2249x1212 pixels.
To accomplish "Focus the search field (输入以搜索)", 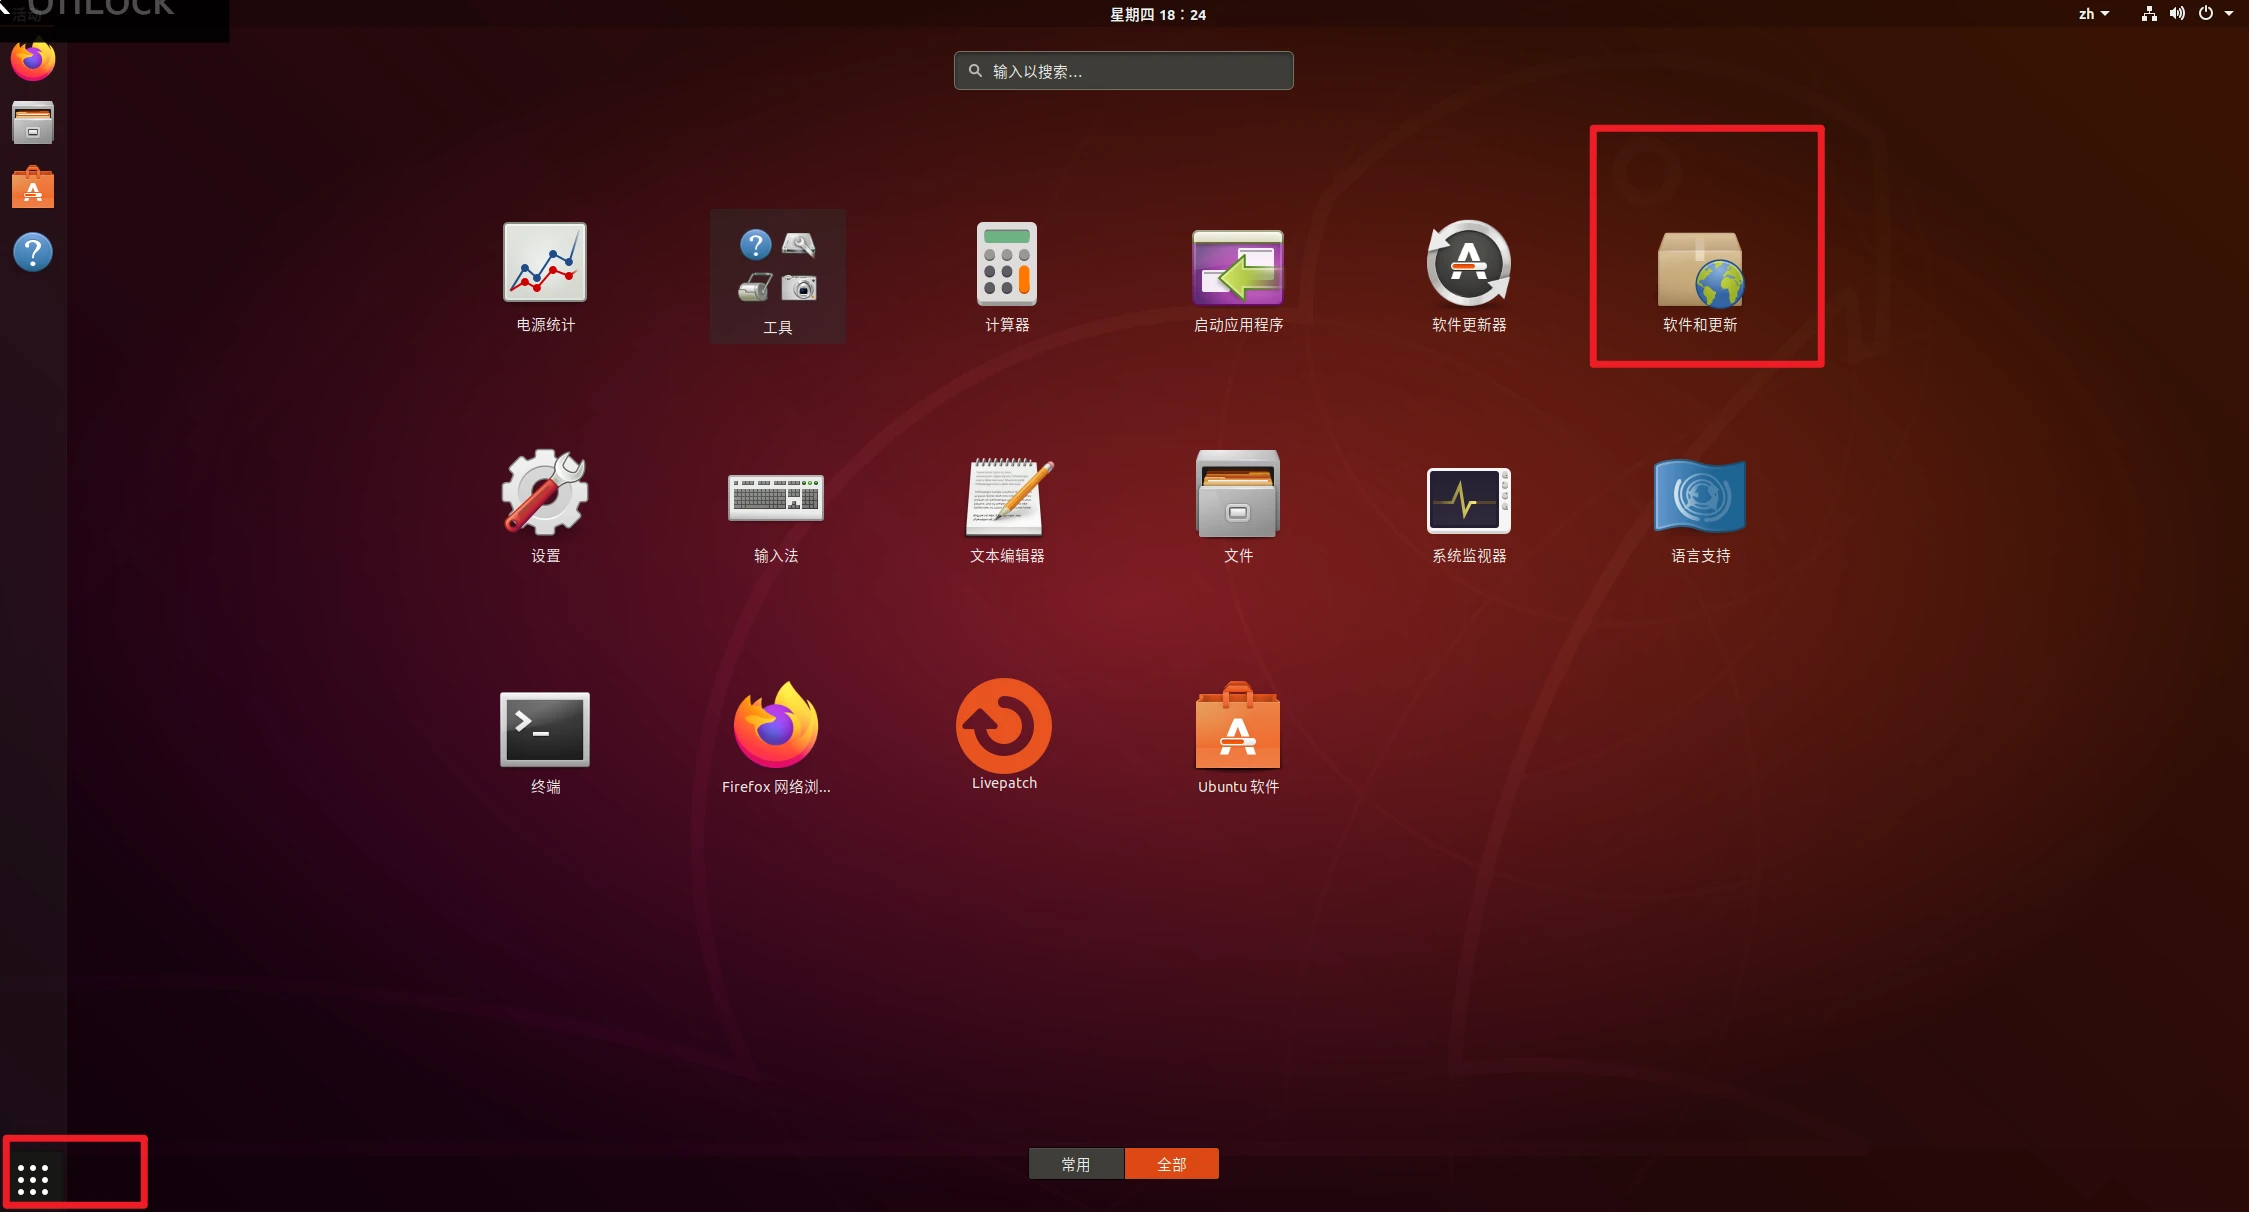I will tap(1123, 71).
